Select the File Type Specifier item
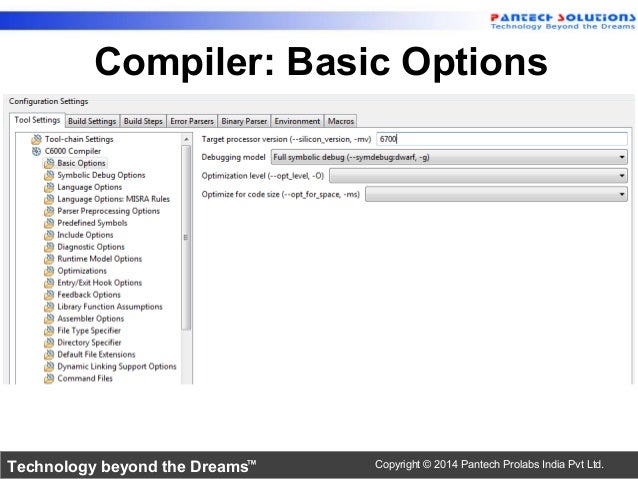The image size is (638, 479). click(89, 331)
